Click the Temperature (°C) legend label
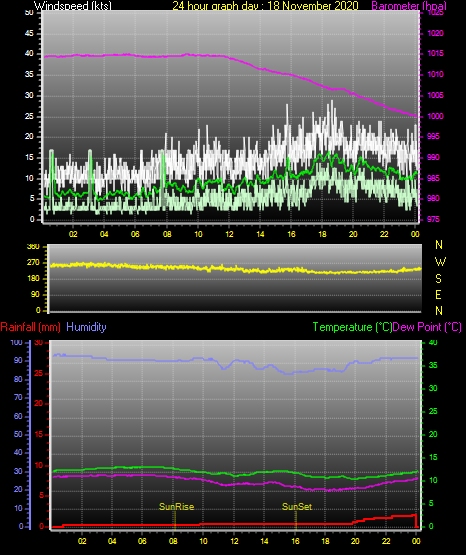 [x=352, y=327]
